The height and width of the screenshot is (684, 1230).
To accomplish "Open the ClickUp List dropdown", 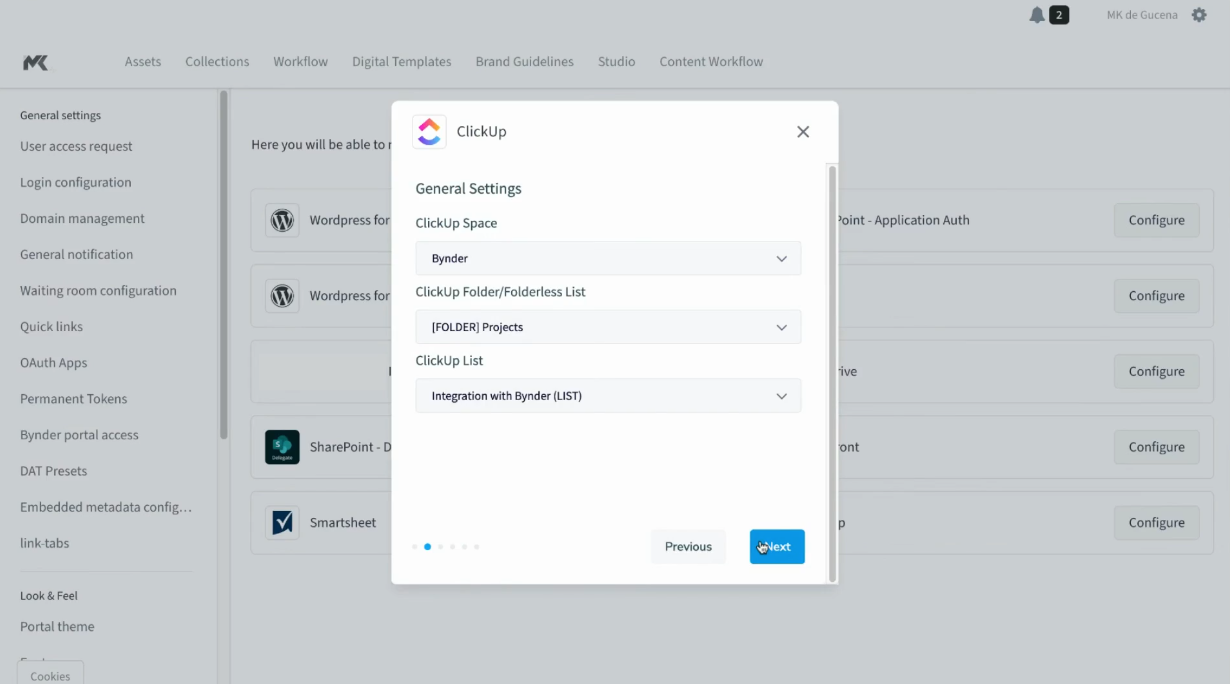I will [608, 396].
